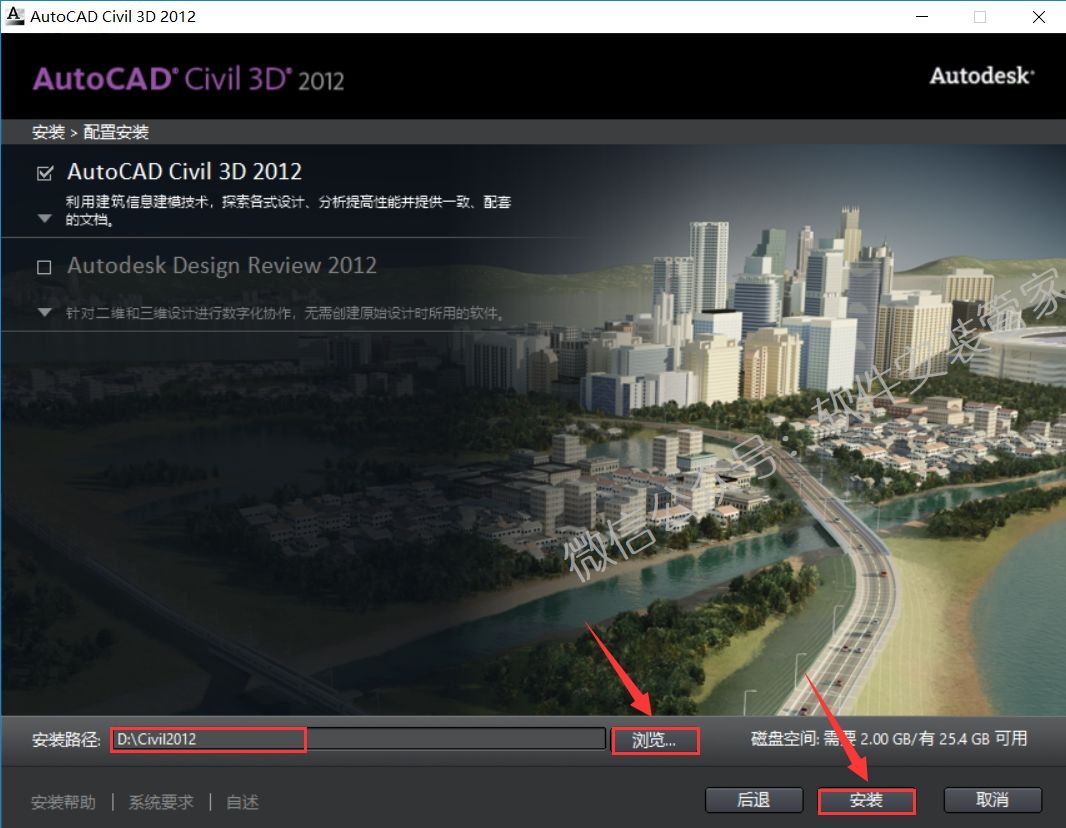
Task: Click the AutoCAD Civil 3D 2012 banner logo
Action: (x=188, y=79)
